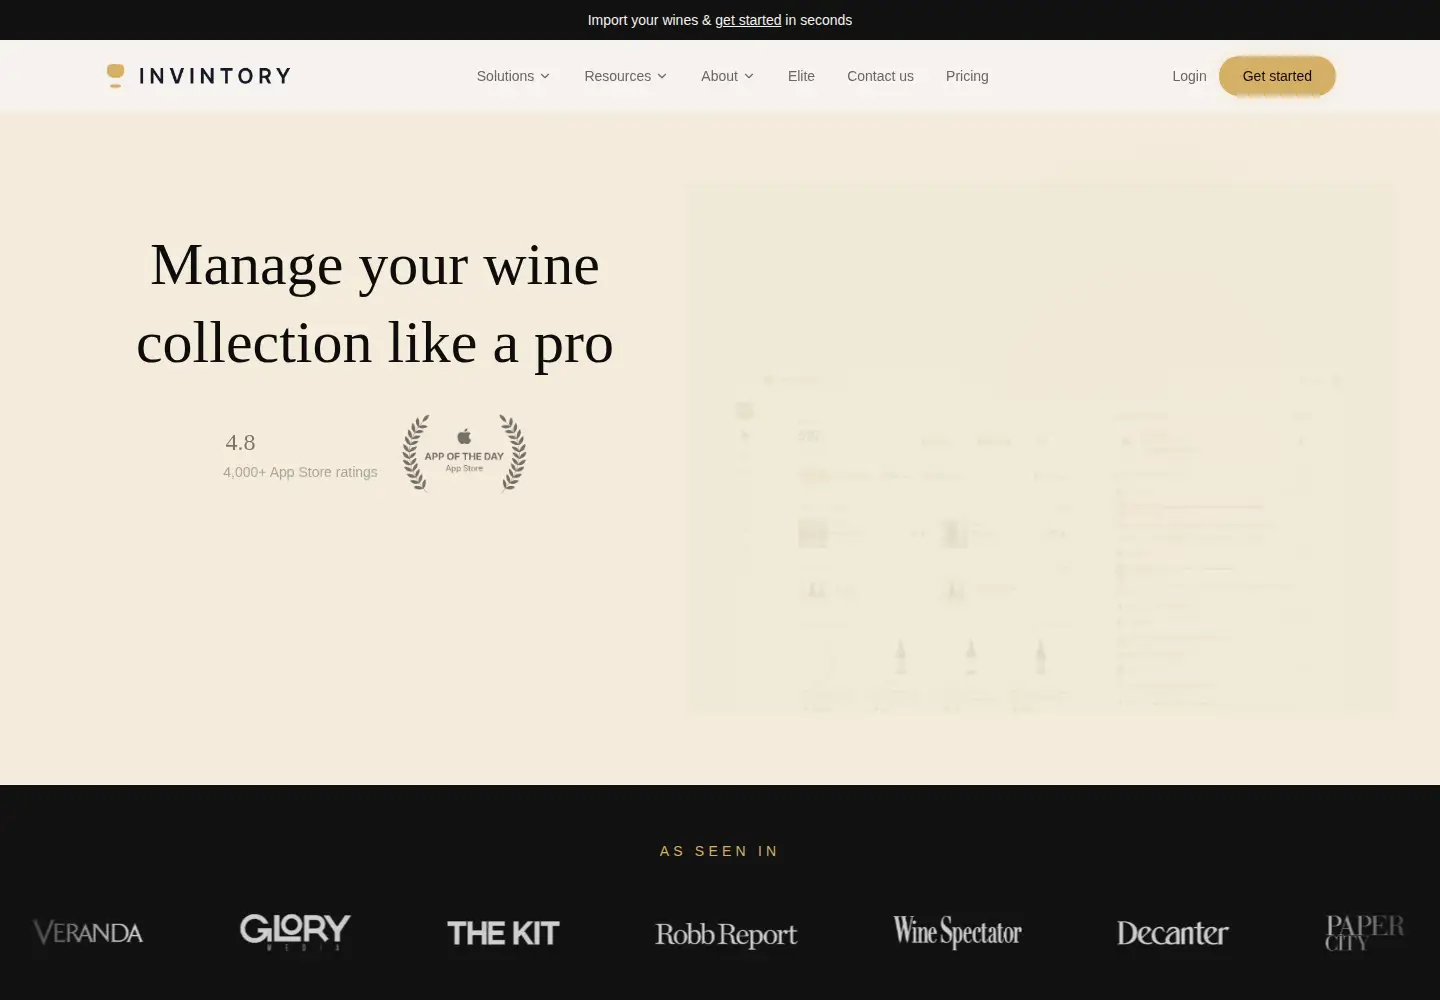Follow the get started link in top banner
The height and width of the screenshot is (1000, 1440).
point(748,20)
